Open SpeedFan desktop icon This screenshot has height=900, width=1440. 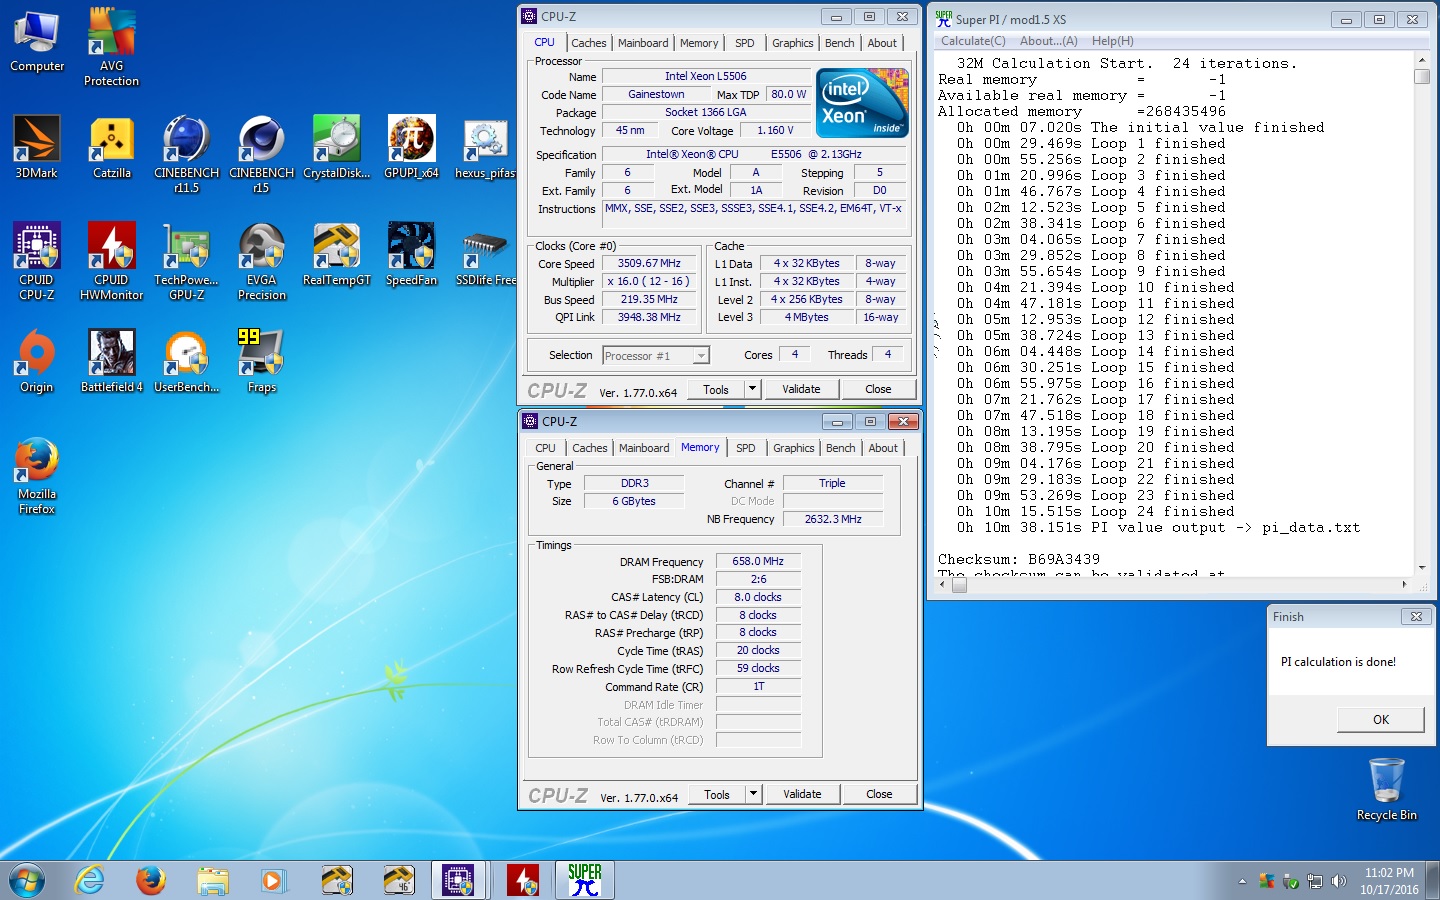pos(411,255)
